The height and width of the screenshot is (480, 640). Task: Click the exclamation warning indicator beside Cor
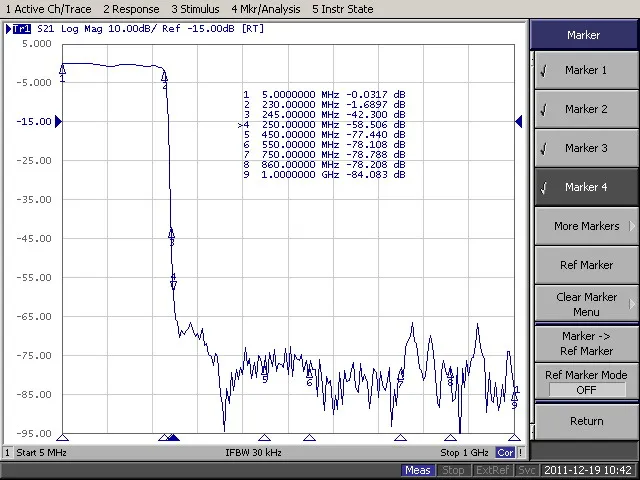[x=520, y=453]
